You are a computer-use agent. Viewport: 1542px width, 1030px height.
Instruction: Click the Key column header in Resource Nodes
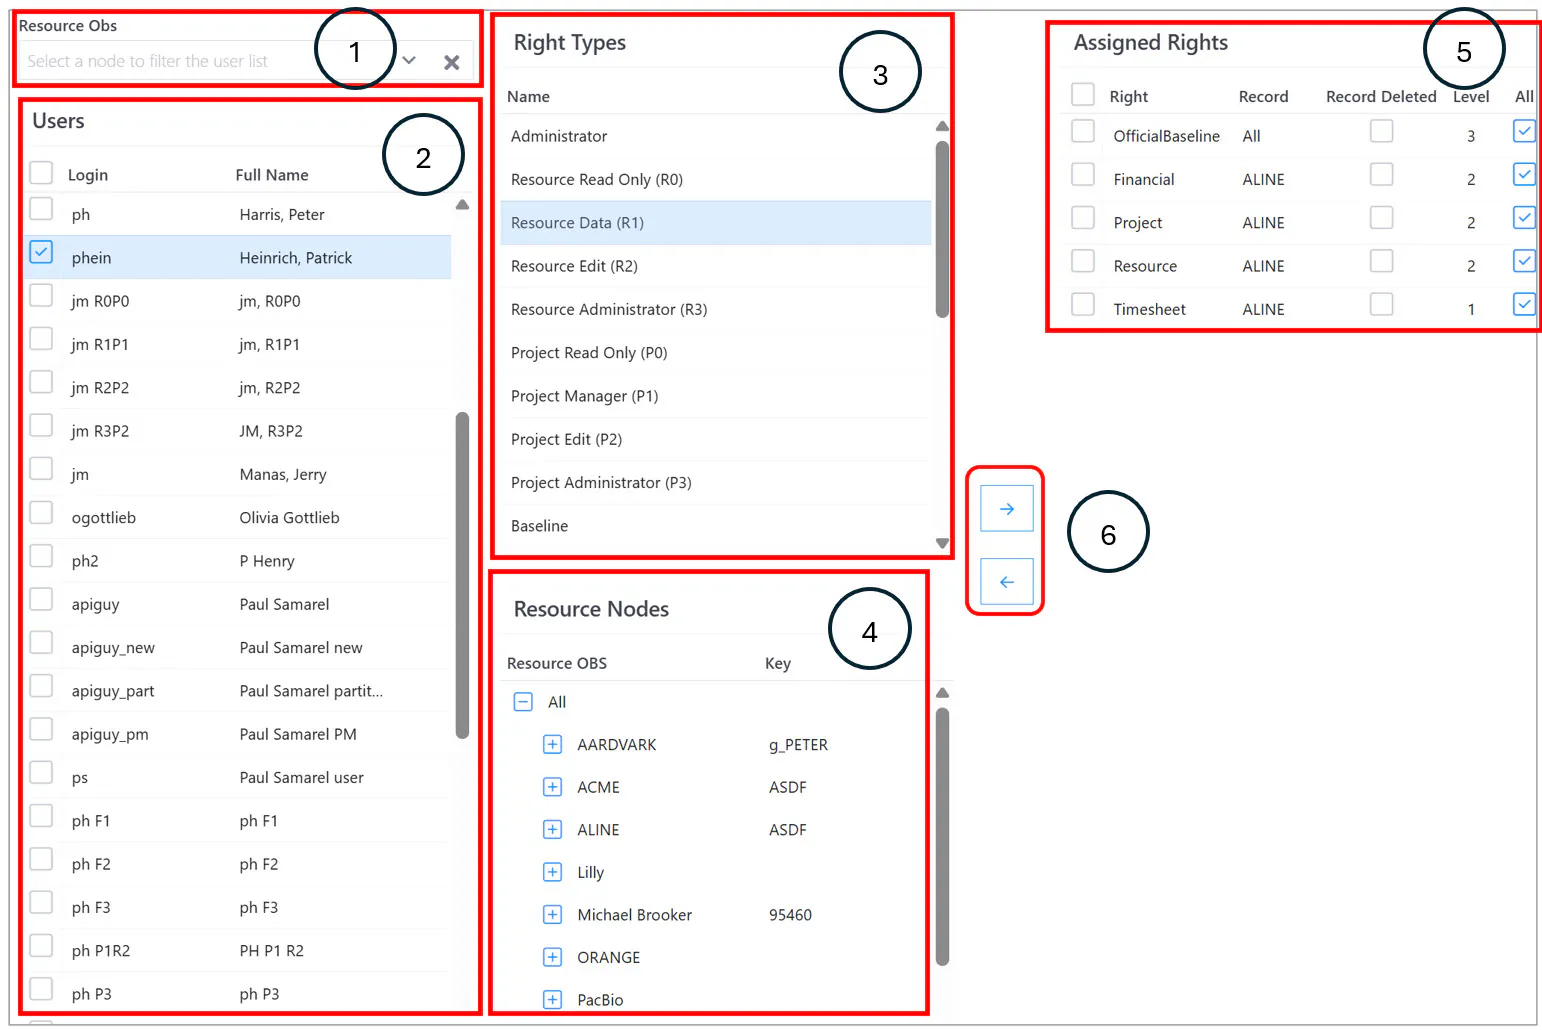[x=778, y=663]
